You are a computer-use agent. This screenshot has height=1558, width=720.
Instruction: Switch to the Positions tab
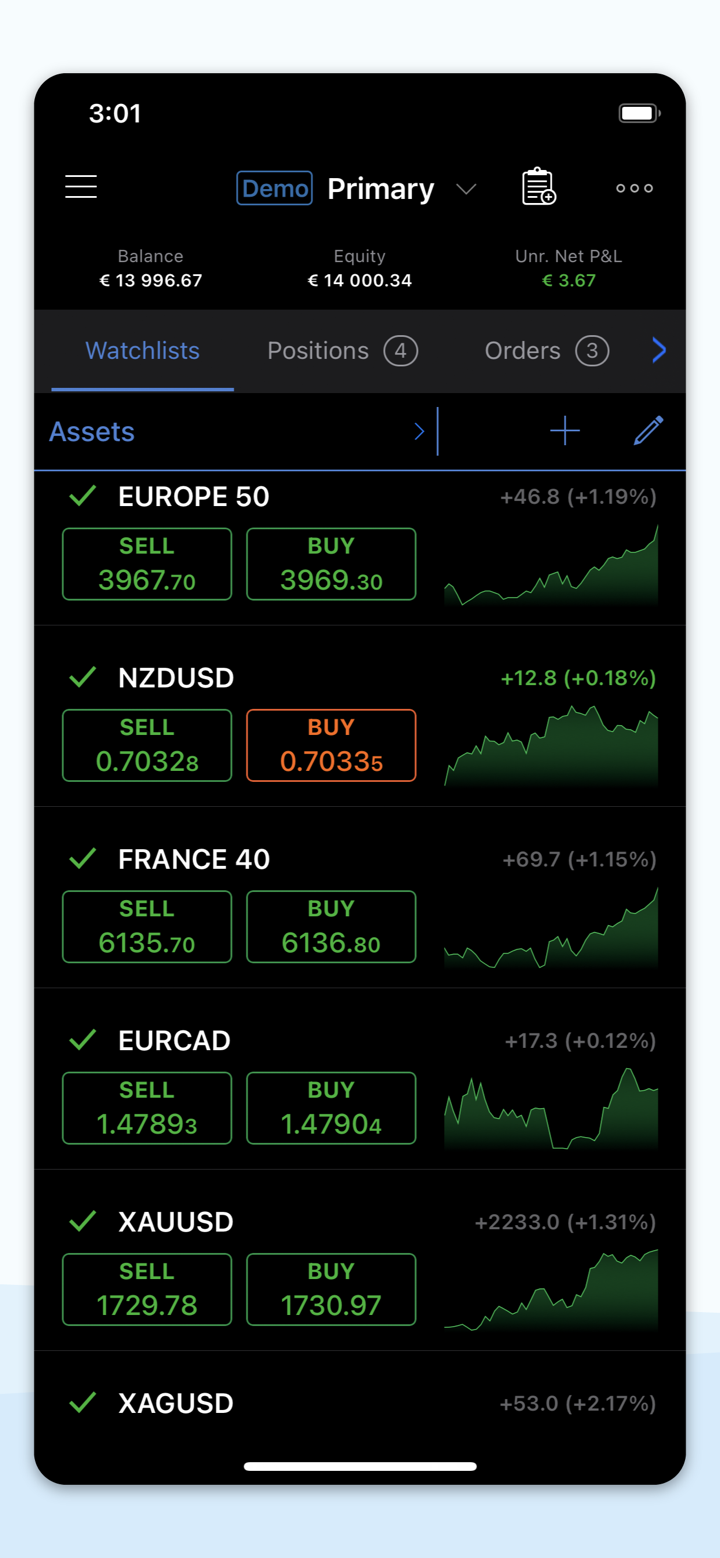(x=341, y=351)
